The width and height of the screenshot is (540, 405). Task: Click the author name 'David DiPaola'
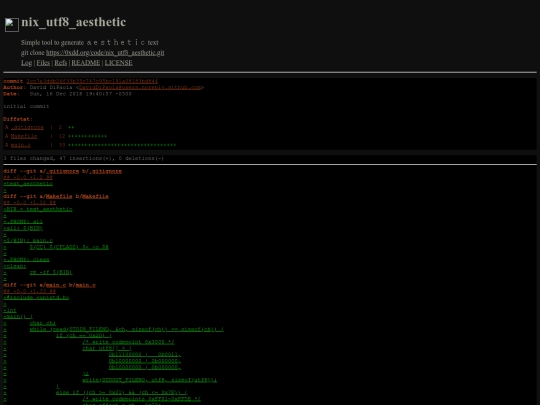point(51,87)
